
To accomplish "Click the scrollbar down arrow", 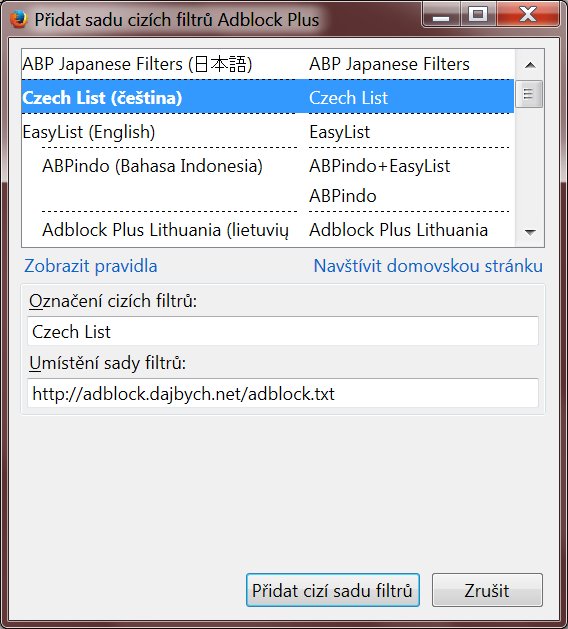I will click(x=530, y=232).
